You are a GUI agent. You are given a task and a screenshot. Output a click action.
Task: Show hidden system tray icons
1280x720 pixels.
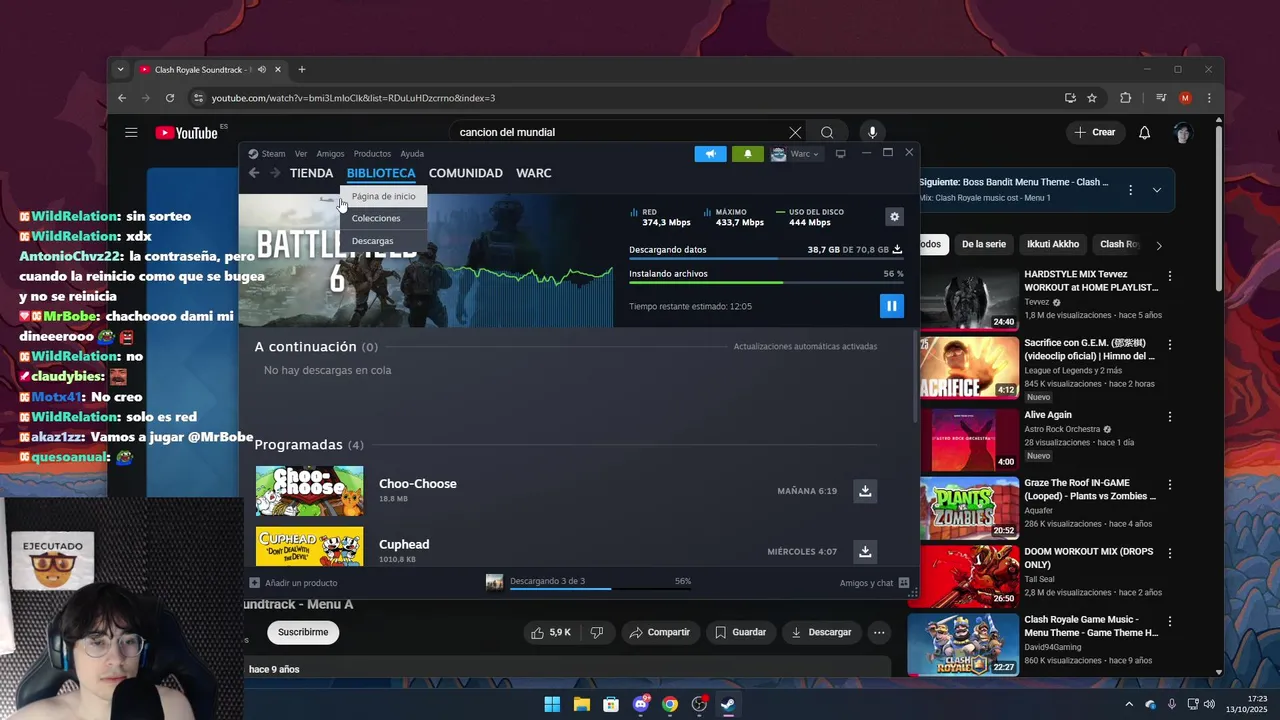pos(1129,704)
